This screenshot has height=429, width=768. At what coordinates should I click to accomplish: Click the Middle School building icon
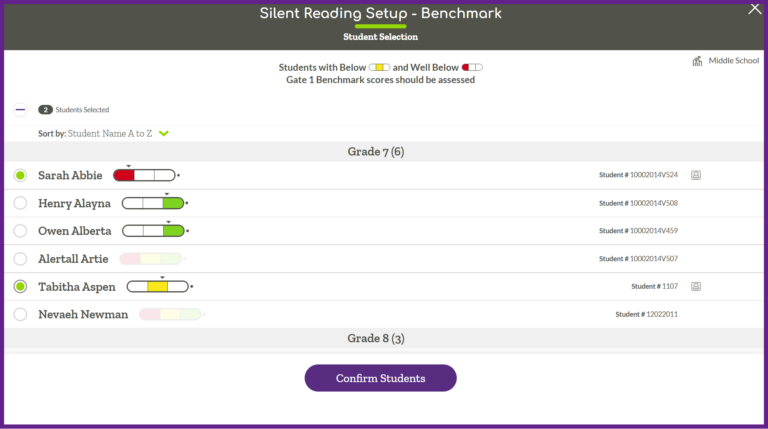click(697, 61)
